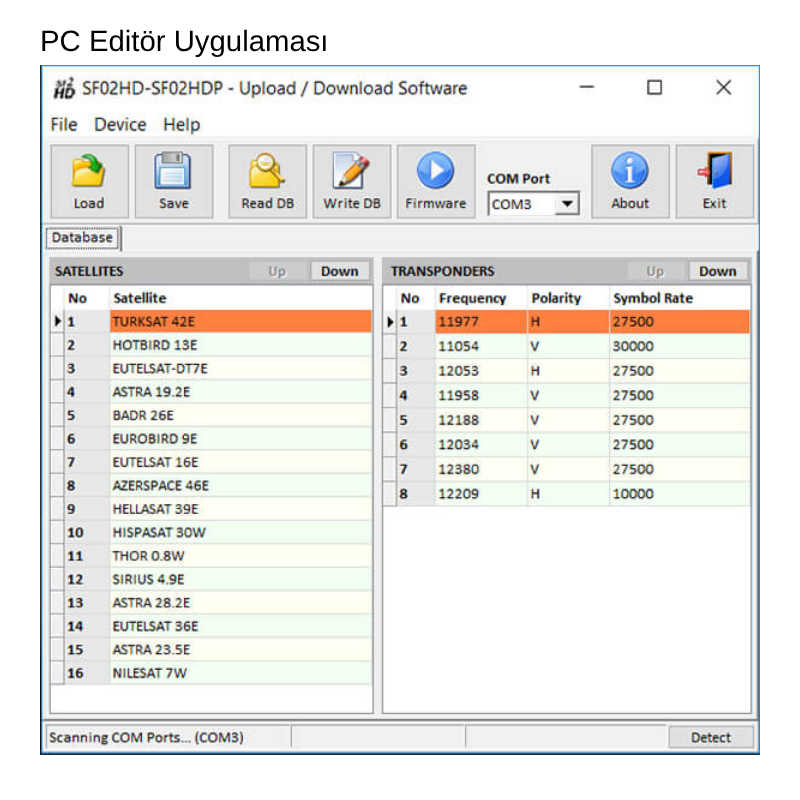
Task: Open the File menu
Action: tap(64, 124)
